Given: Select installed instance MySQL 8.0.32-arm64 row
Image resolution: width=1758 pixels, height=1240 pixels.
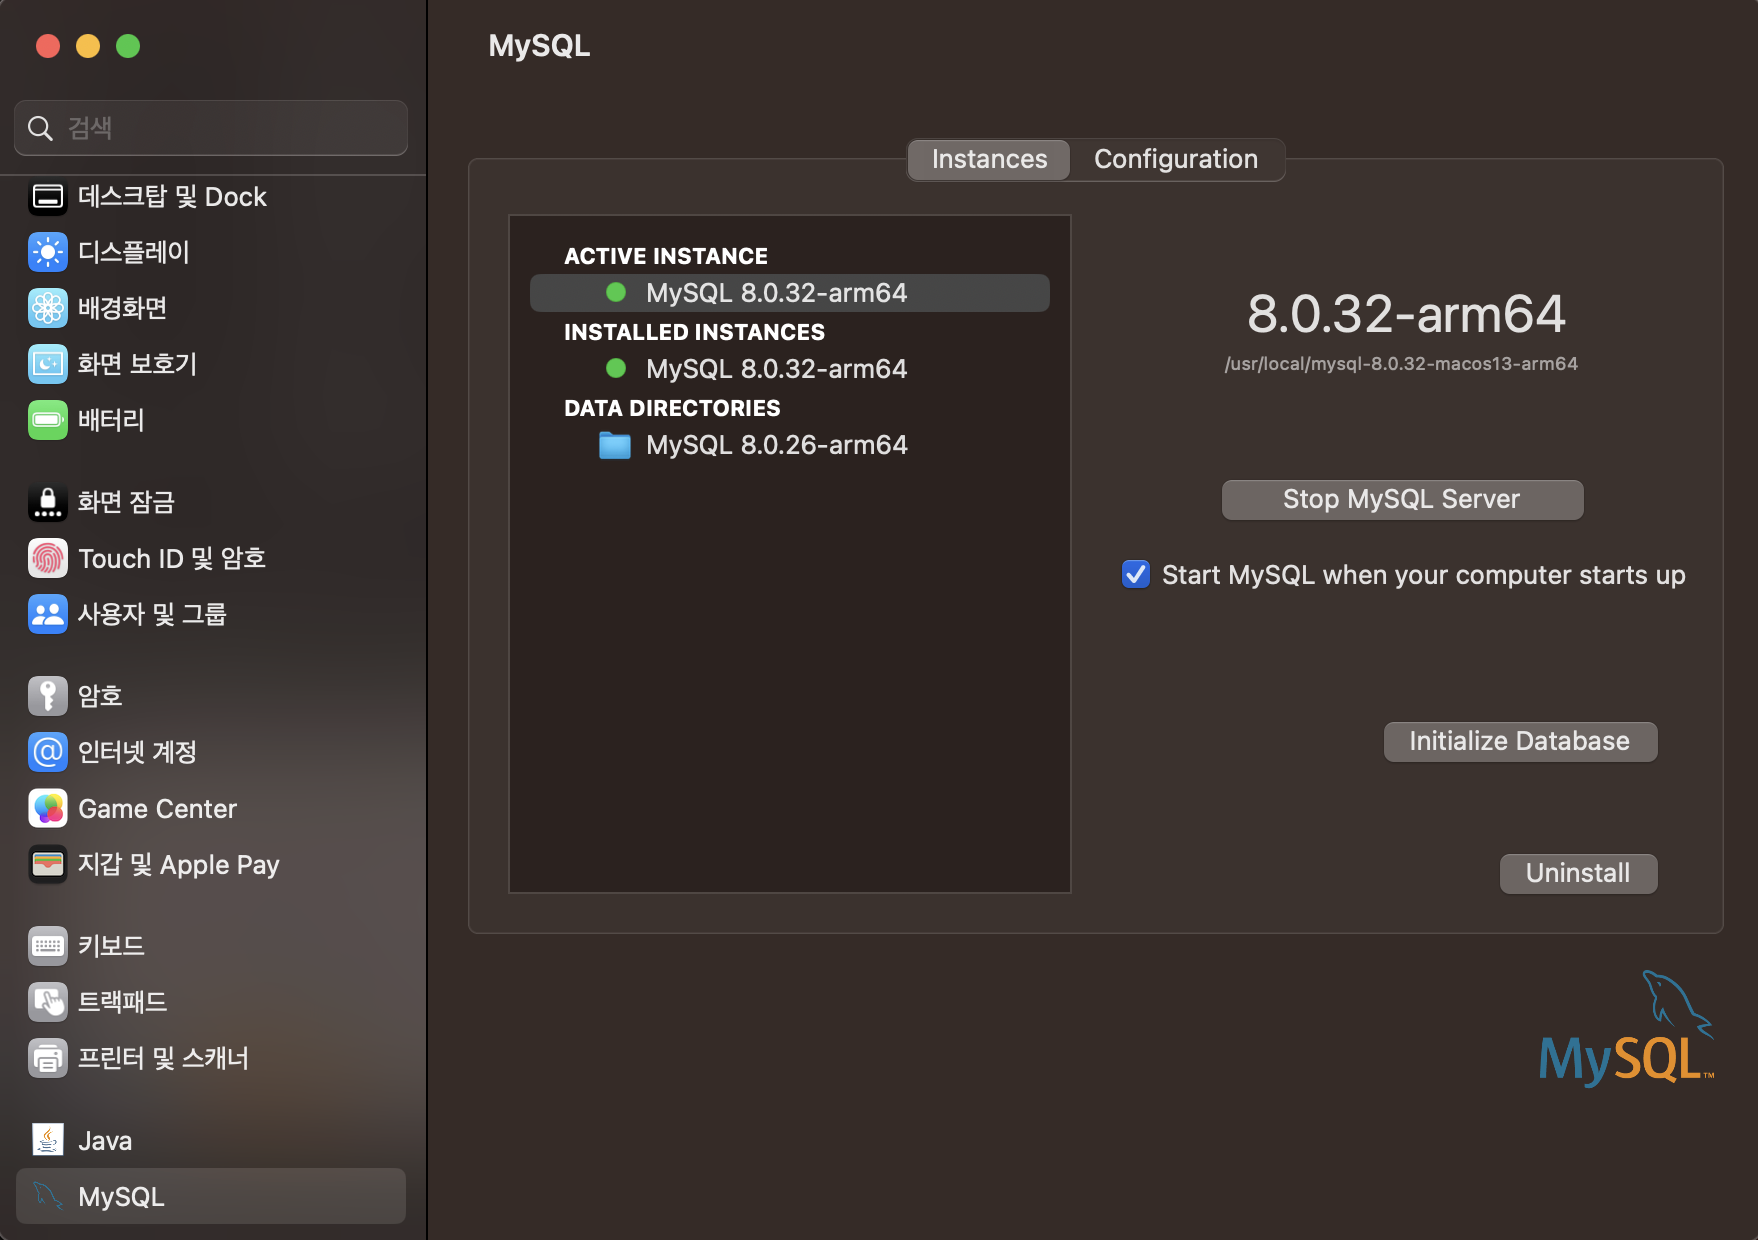Looking at the screenshot, I should tap(790, 369).
